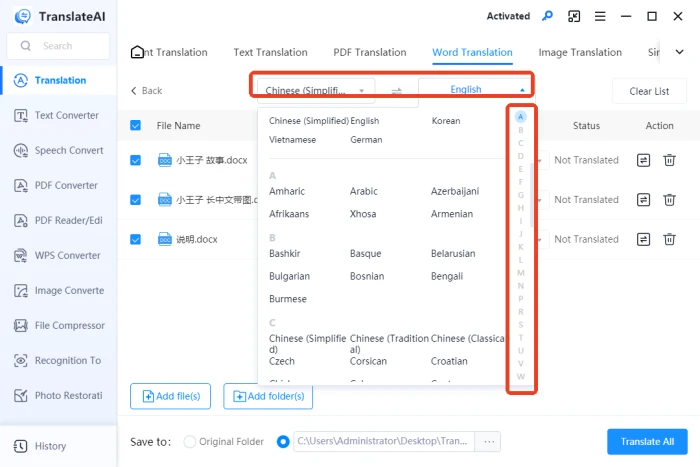Click the mini-window mode icon
Screen dimensions: 700x467
pos(574,17)
